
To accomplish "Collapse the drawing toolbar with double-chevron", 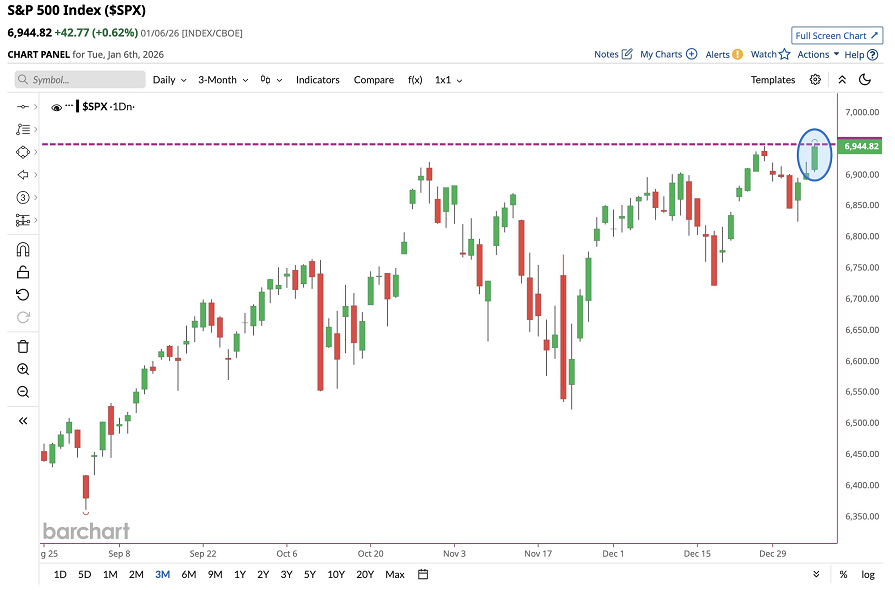I will click(23, 421).
